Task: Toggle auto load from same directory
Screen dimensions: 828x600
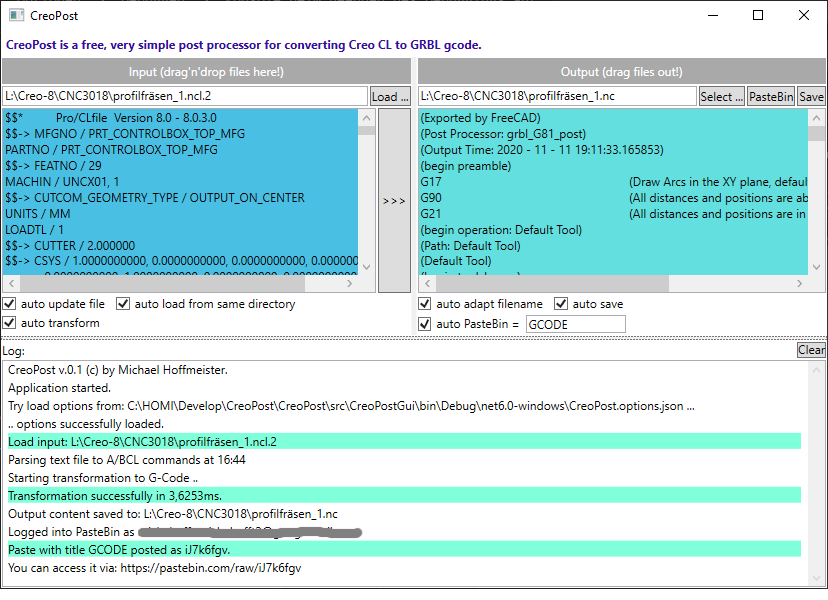Action: 123,304
